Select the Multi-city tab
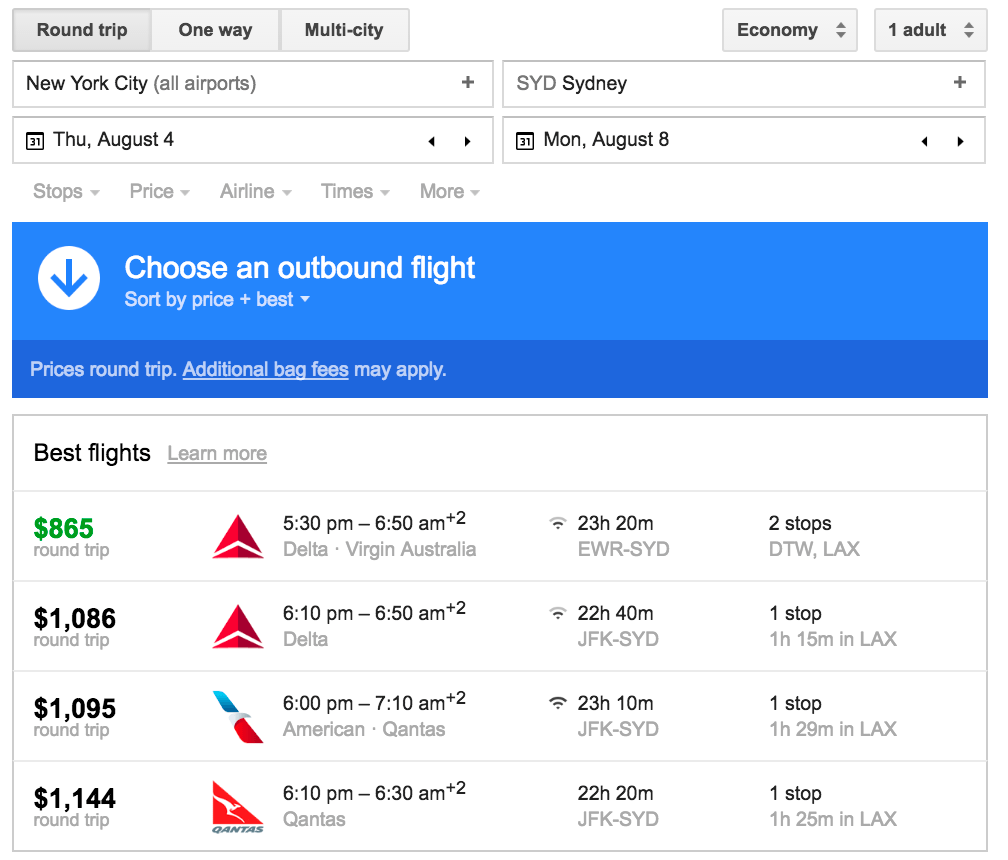The height and width of the screenshot is (860, 1008). tap(344, 30)
